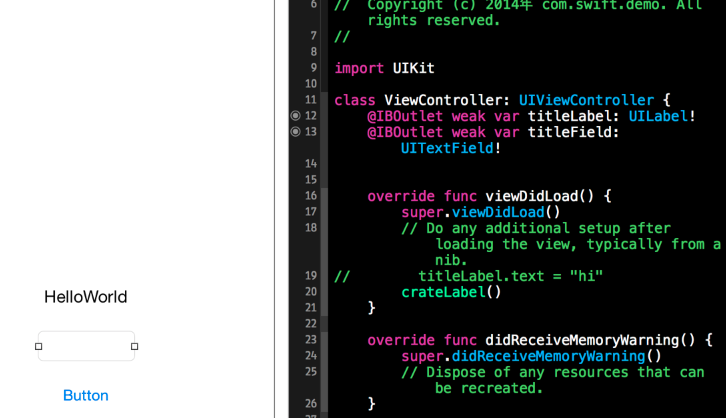Image resolution: width=726 pixels, height=418 pixels.
Task: Click the UITextField type in code
Action: tap(446, 148)
